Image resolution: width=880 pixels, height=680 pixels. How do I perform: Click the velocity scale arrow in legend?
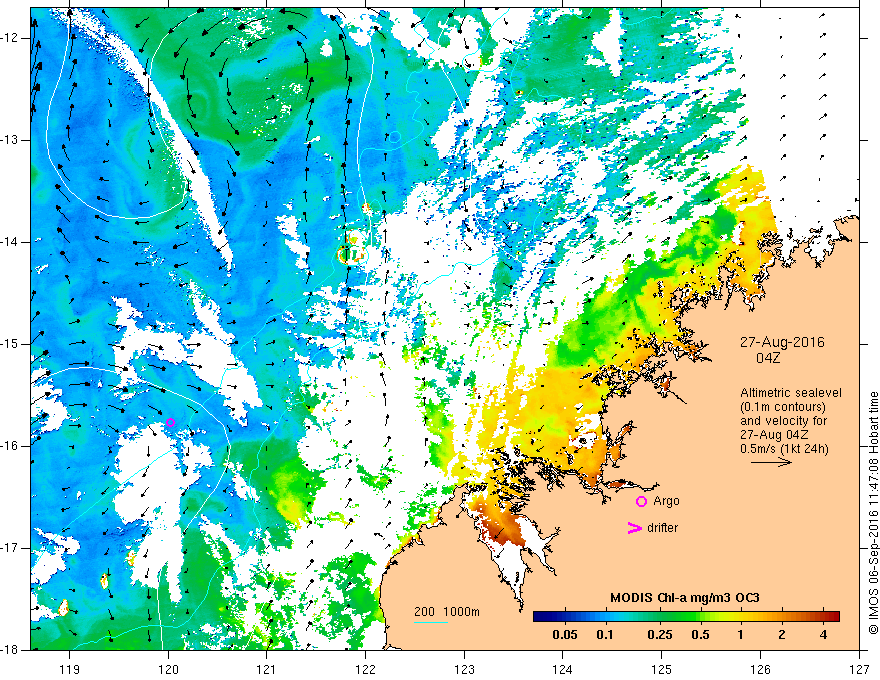[x=771, y=462]
